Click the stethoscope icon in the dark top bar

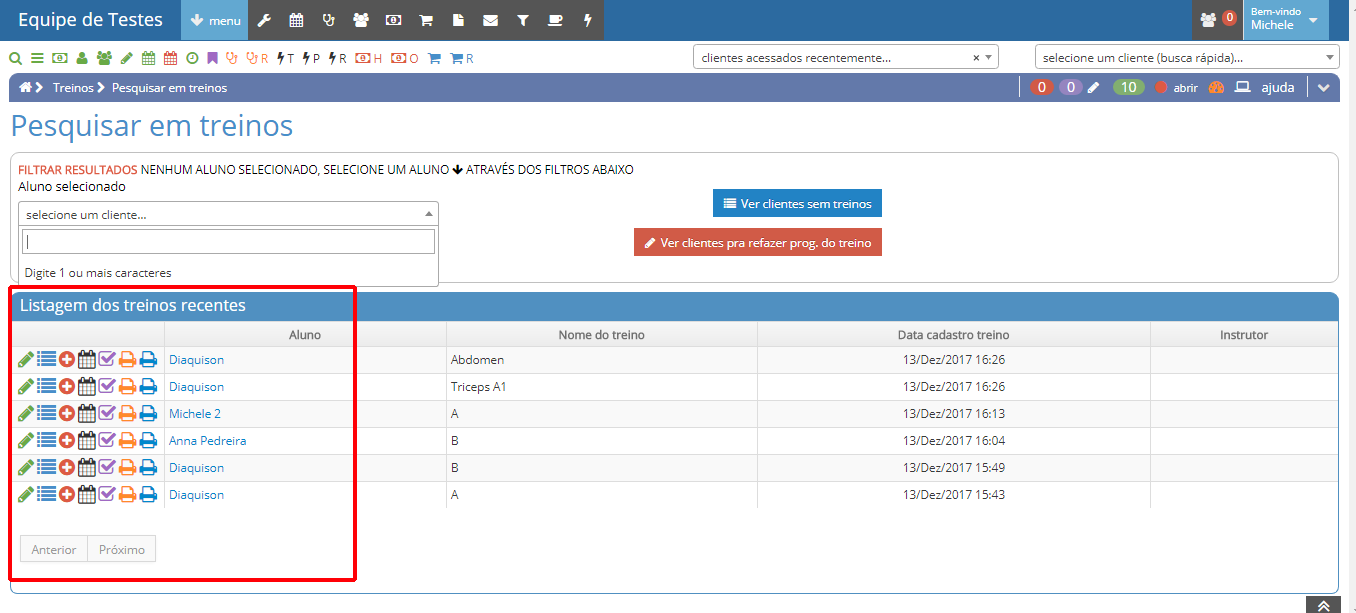328,20
